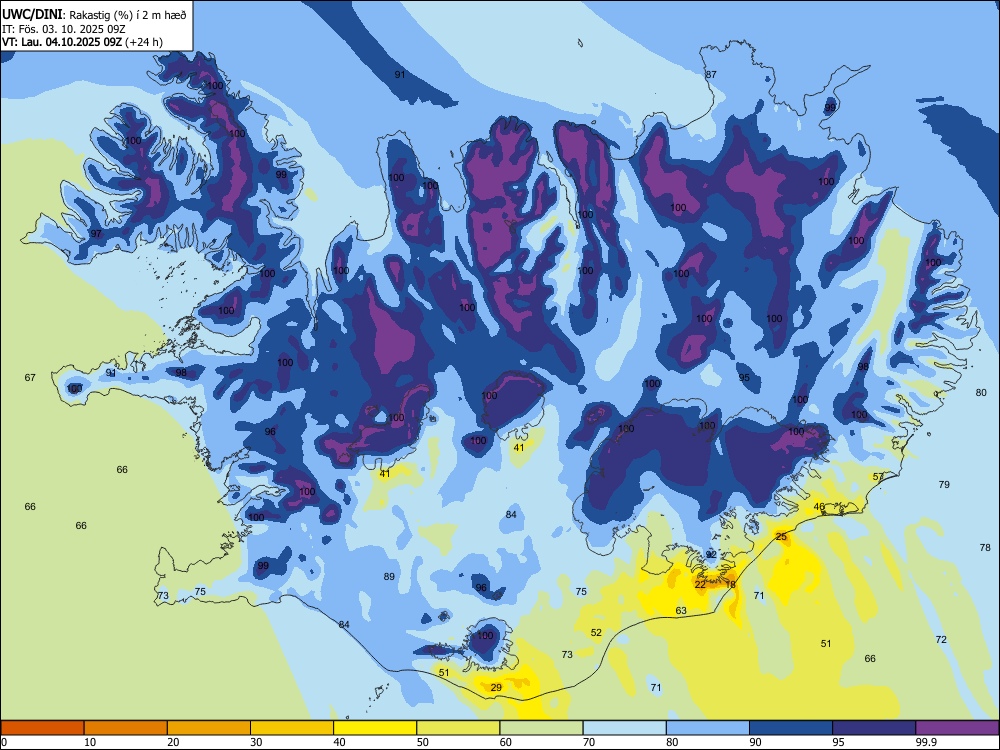Viewport: 1000px width, 750px height.
Task: Click the title 'UWC/DINI: Rakastig (%) í 2 m hæð'
Action: click(x=94, y=15)
